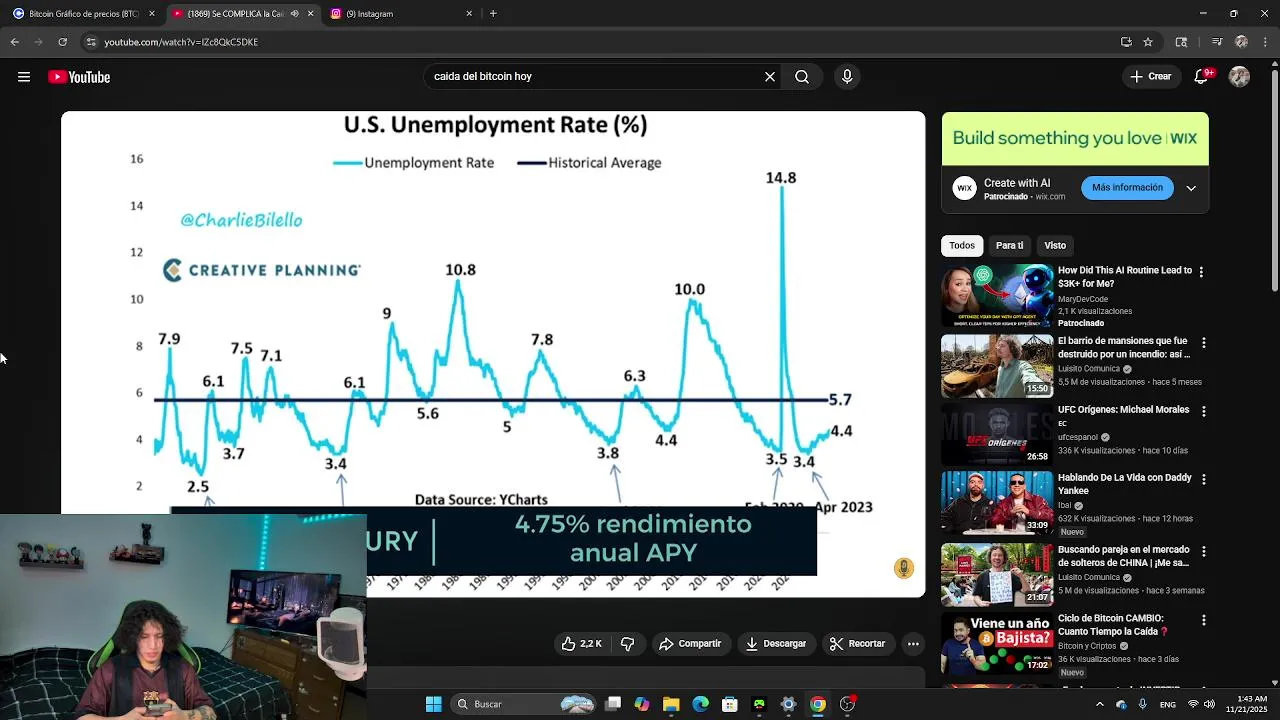Clip the video via Recortar
Viewport: 1280px width, 720px height.
tap(858, 644)
